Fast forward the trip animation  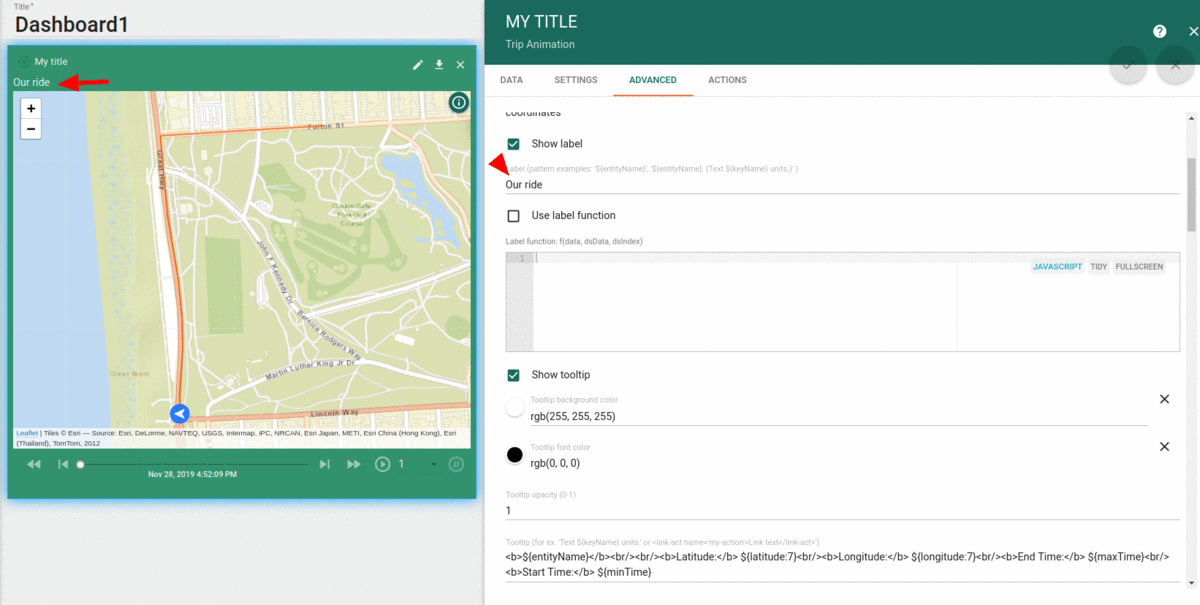353,464
